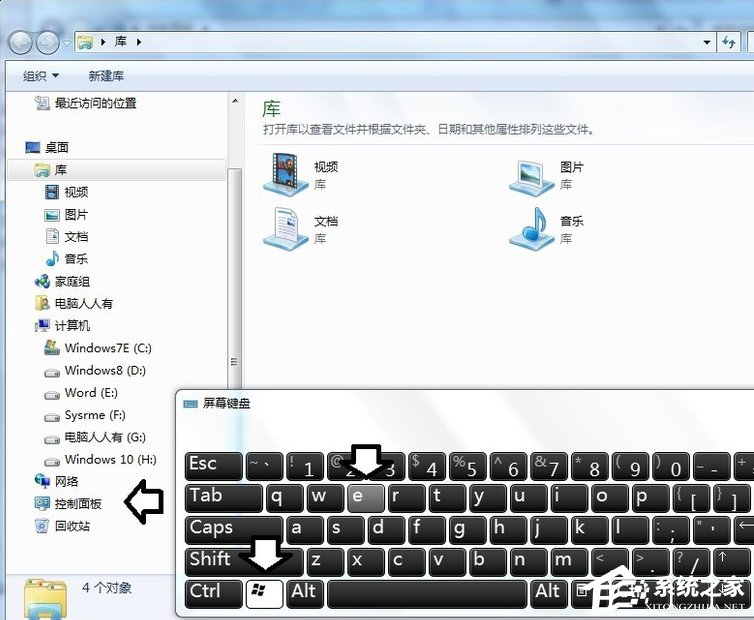
Task: Toggle Caps key on the screen keyboard
Action: click(x=234, y=530)
